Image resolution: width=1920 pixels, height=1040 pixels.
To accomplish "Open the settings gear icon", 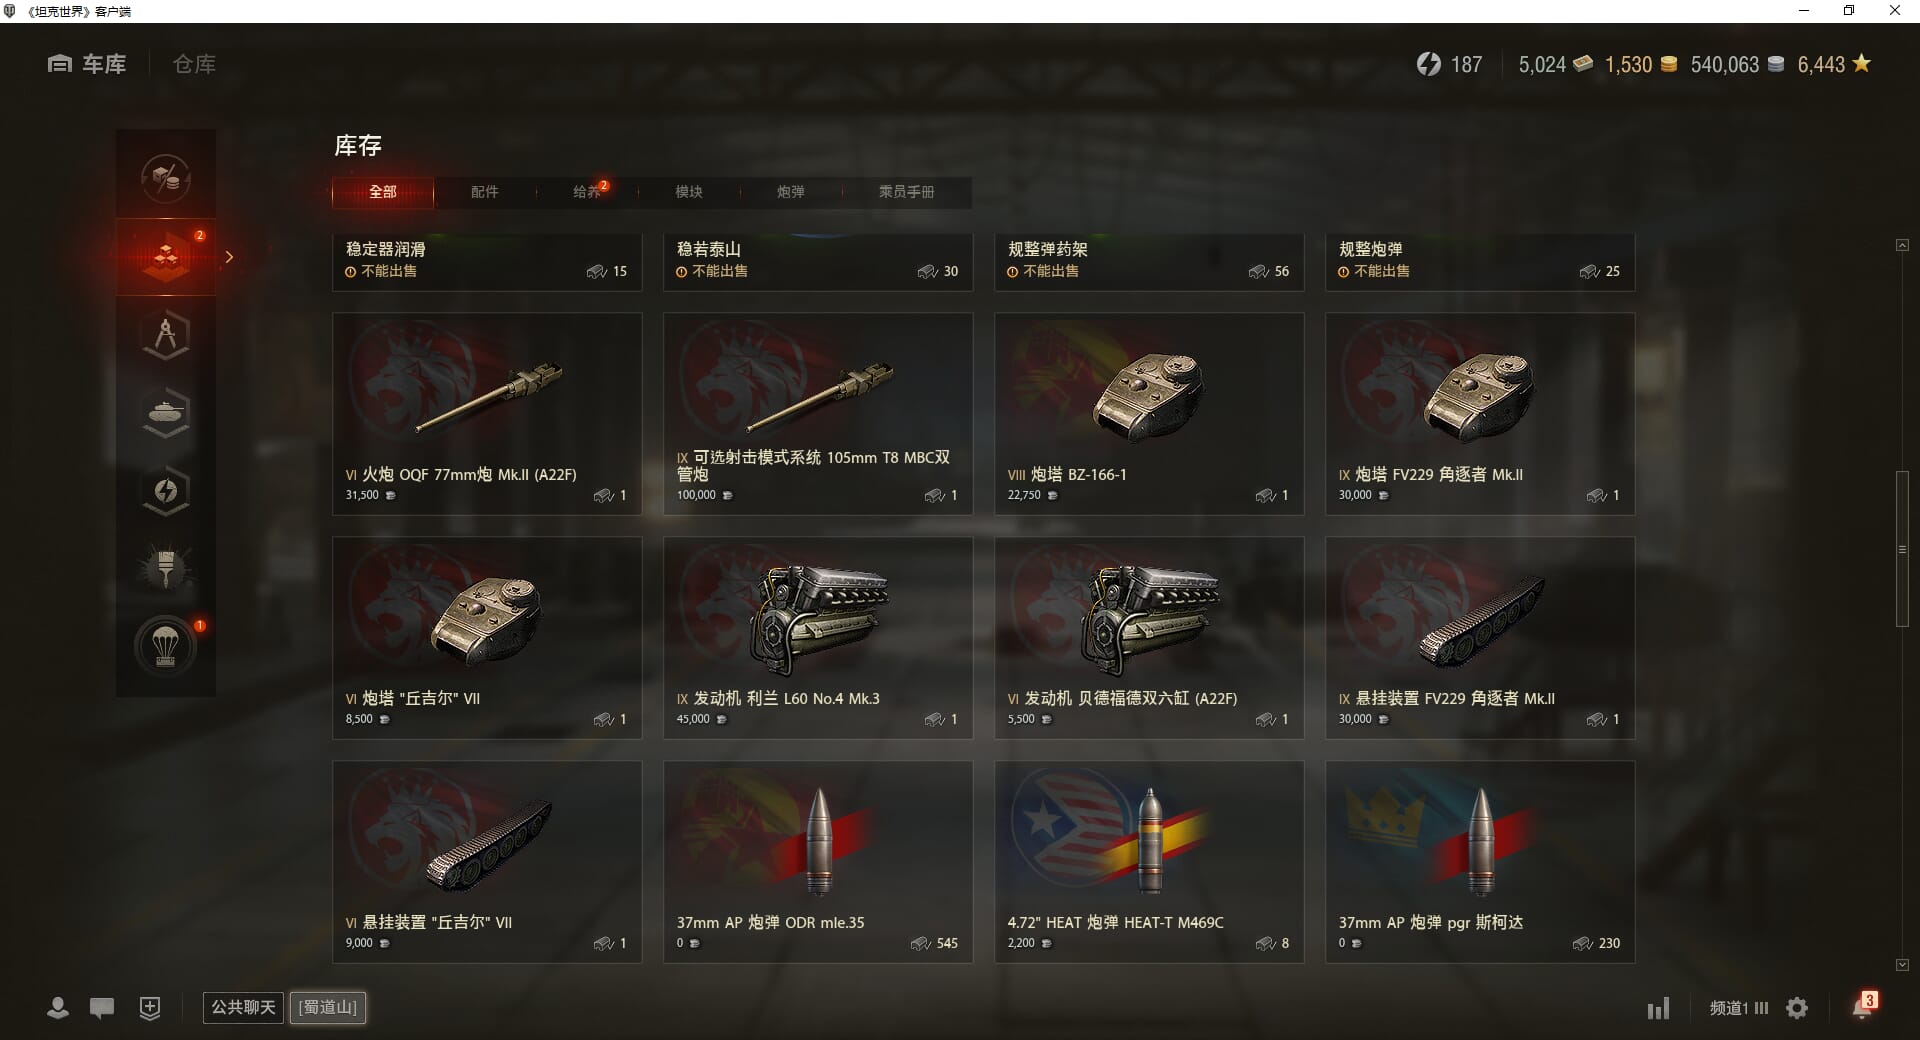I will tap(1797, 1008).
